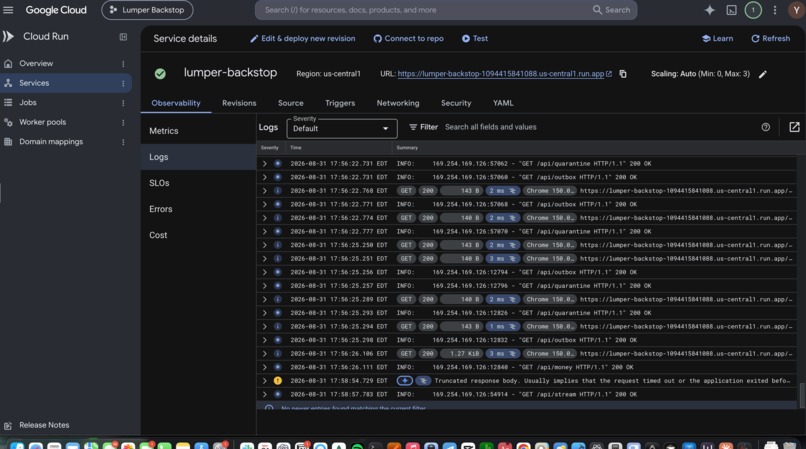Viewport: 806px width, 449px height.
Task: Activate Cloud Shell terminal icon
Action: click(731, 10)
